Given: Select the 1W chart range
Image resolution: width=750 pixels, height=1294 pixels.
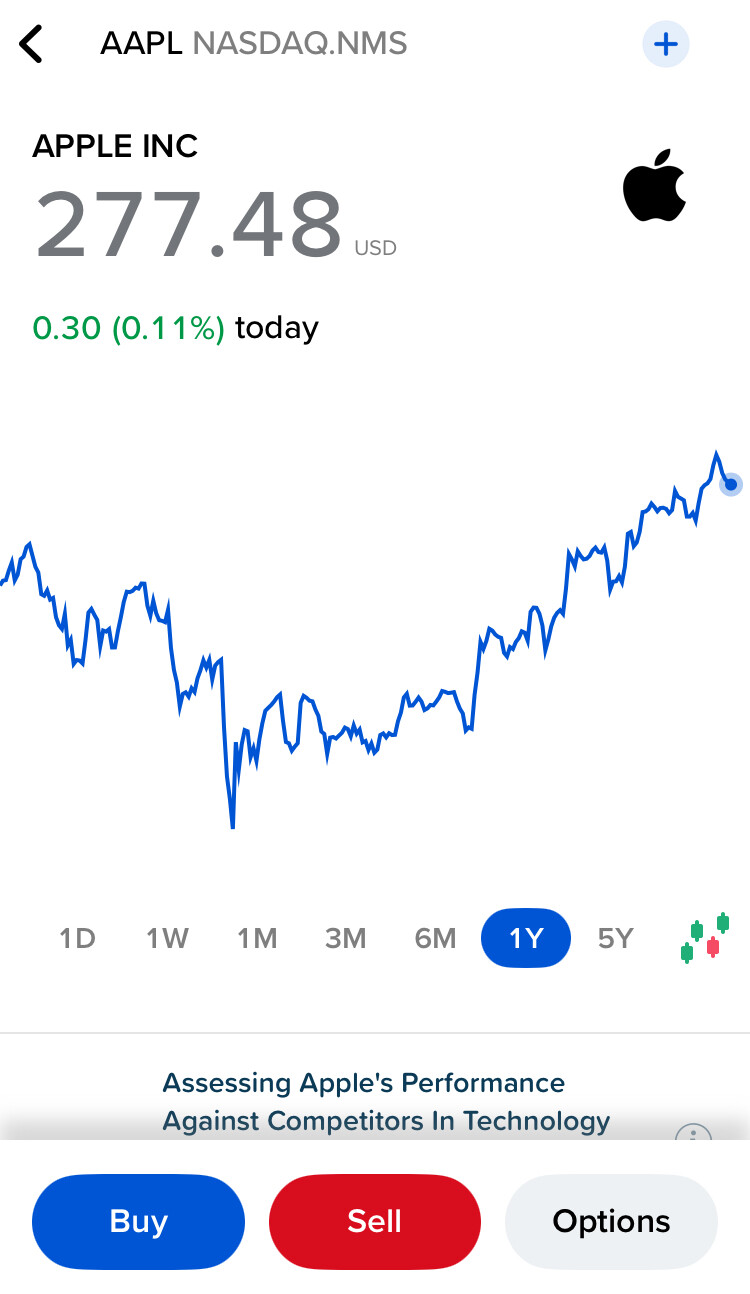Looking at the screenshot, I should pyautogui.click(x=167, y=938).
